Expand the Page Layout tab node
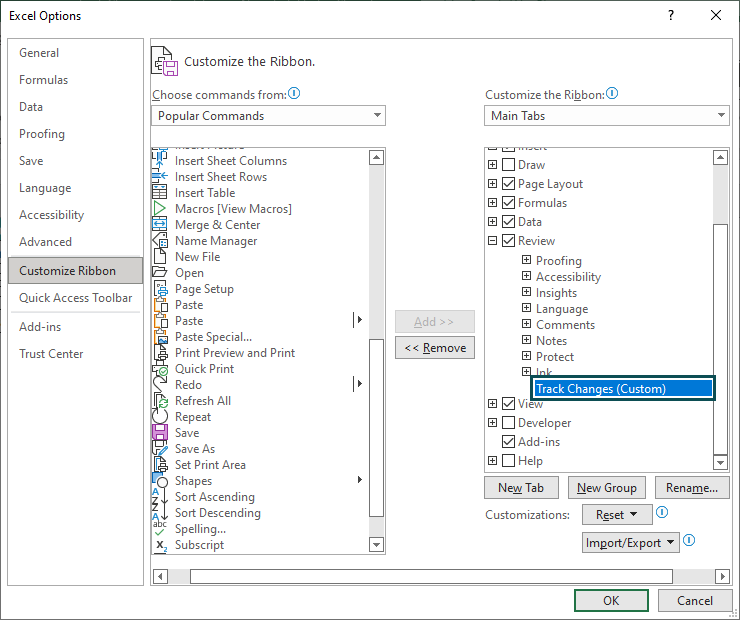 492,184
